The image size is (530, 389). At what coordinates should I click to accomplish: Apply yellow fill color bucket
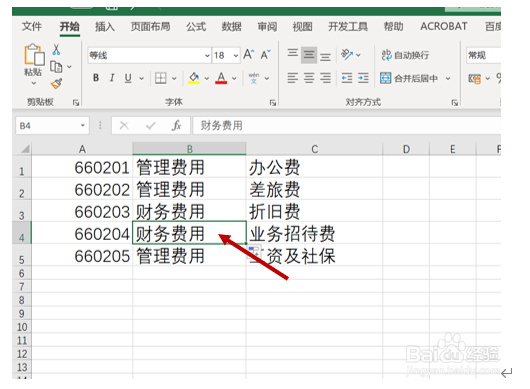[x=194, y=78]
